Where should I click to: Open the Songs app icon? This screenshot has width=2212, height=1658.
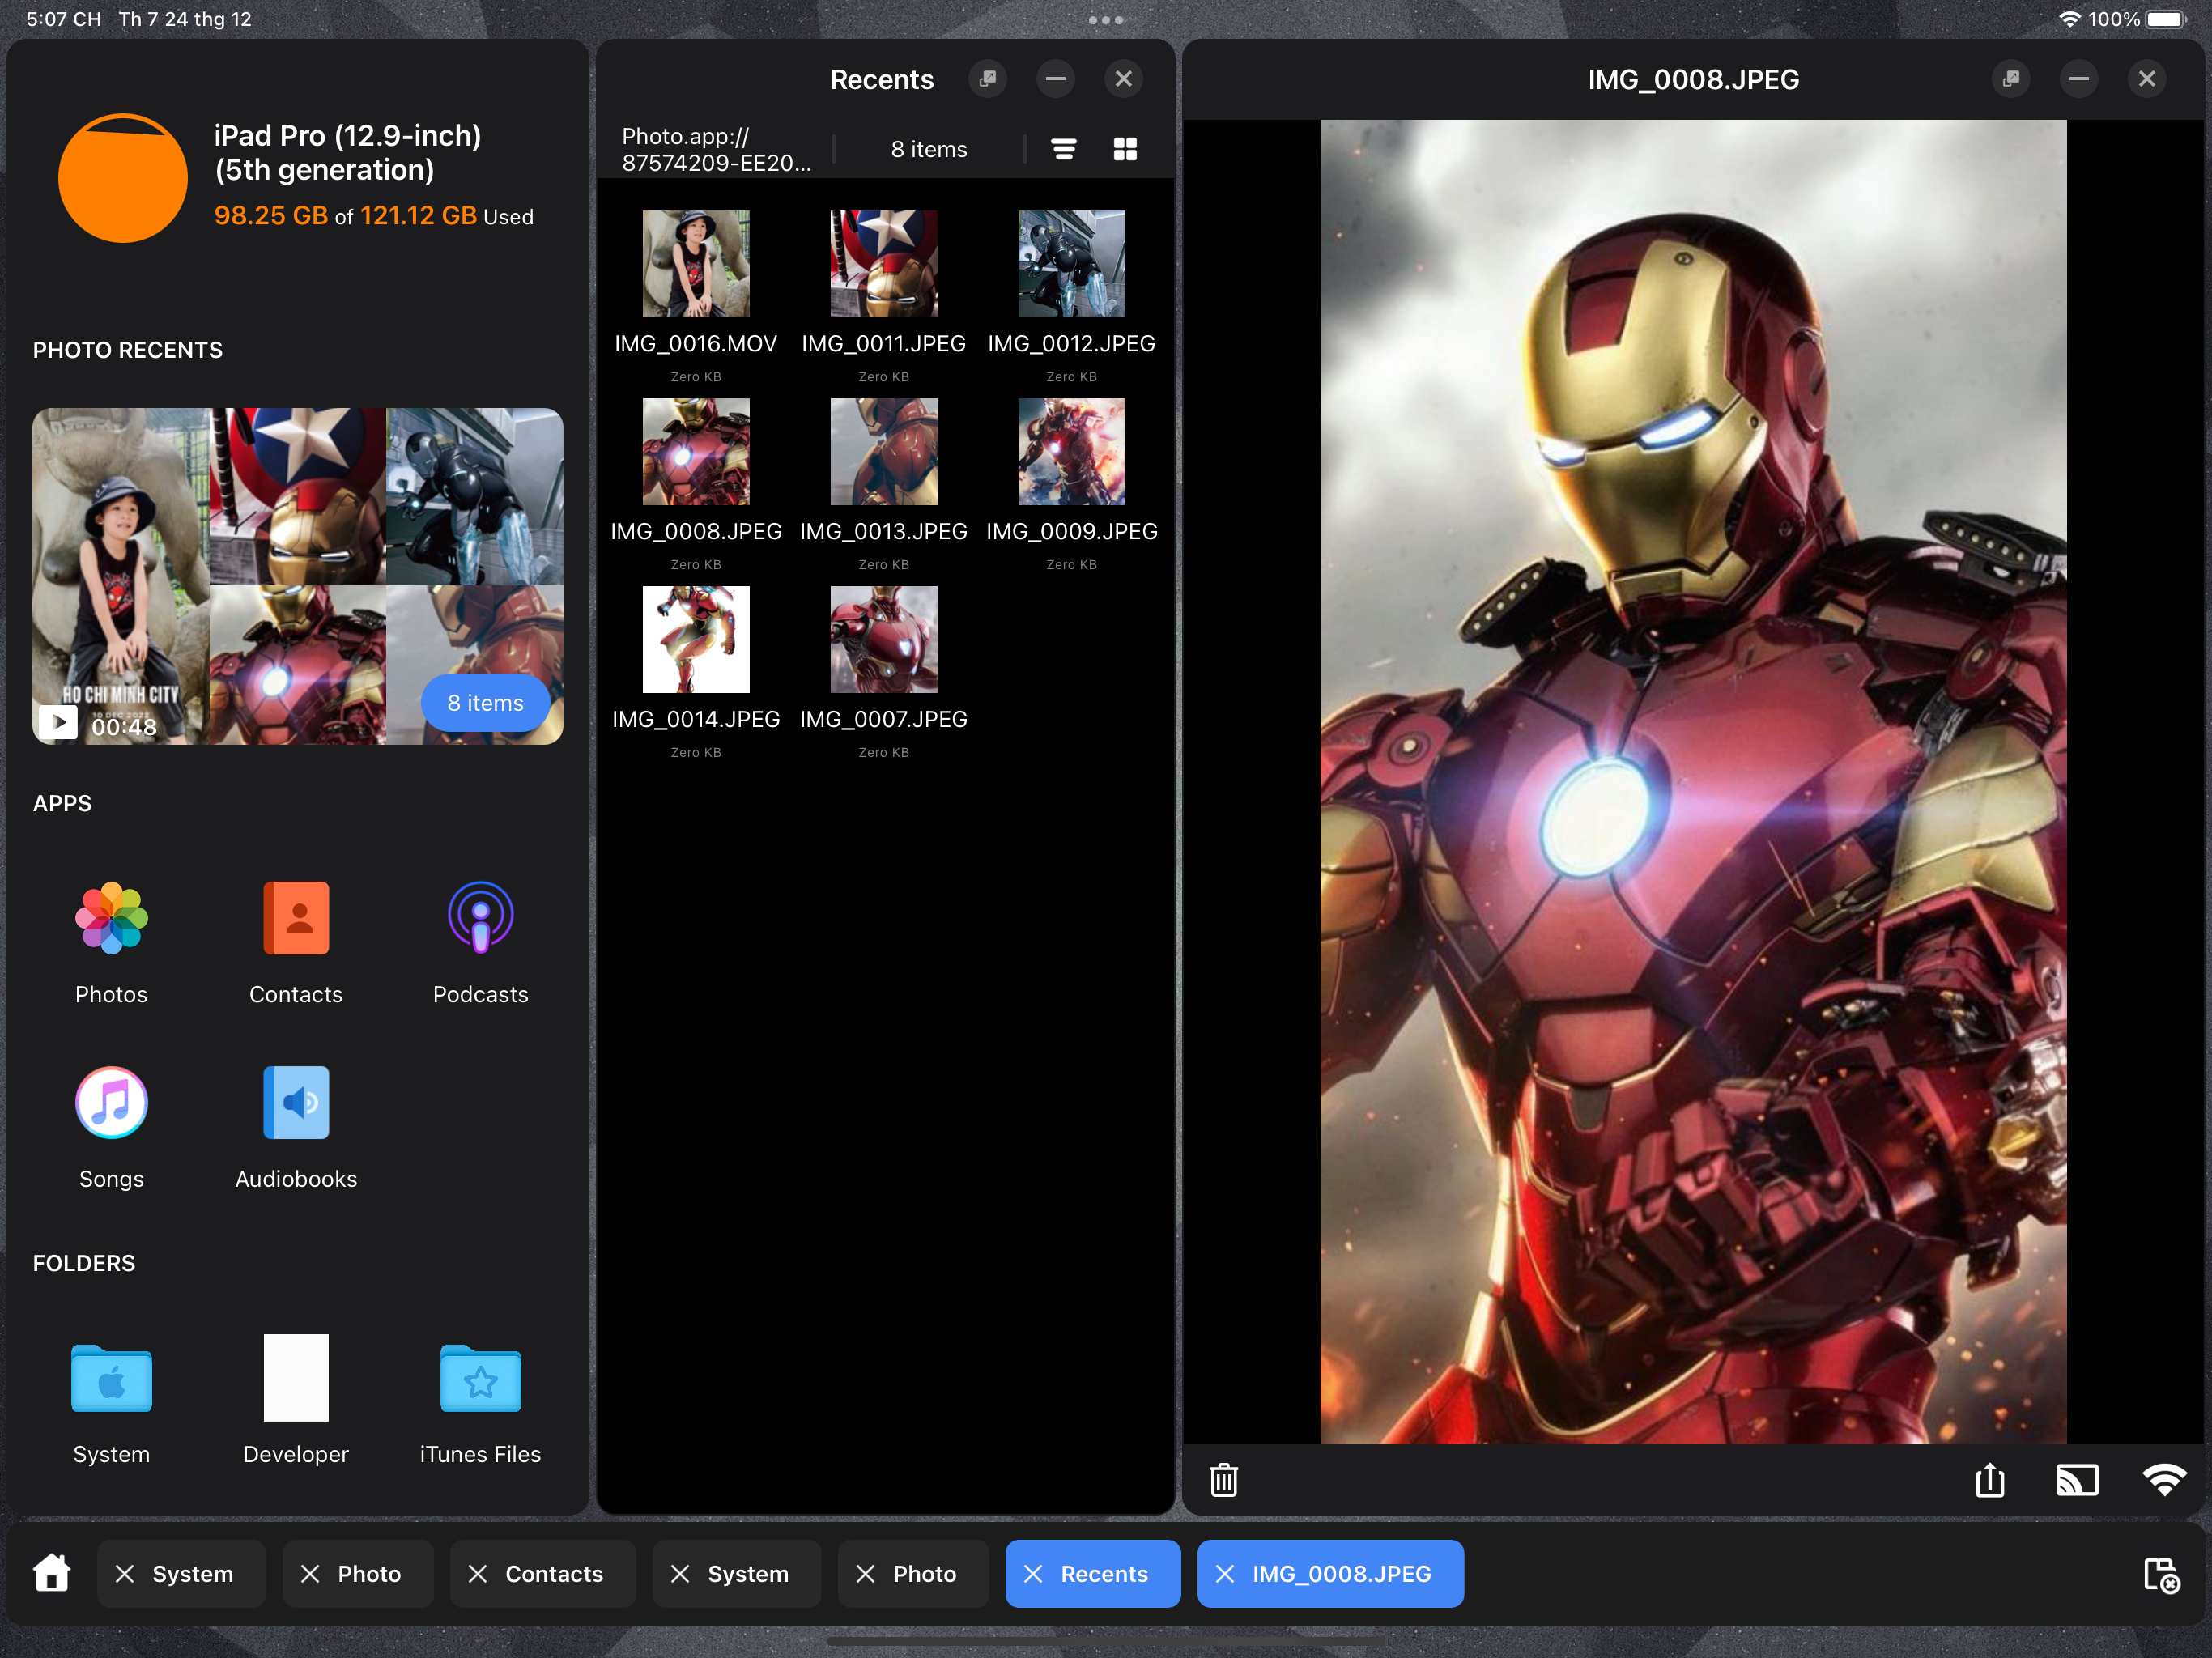click(x=111, y=1102)
